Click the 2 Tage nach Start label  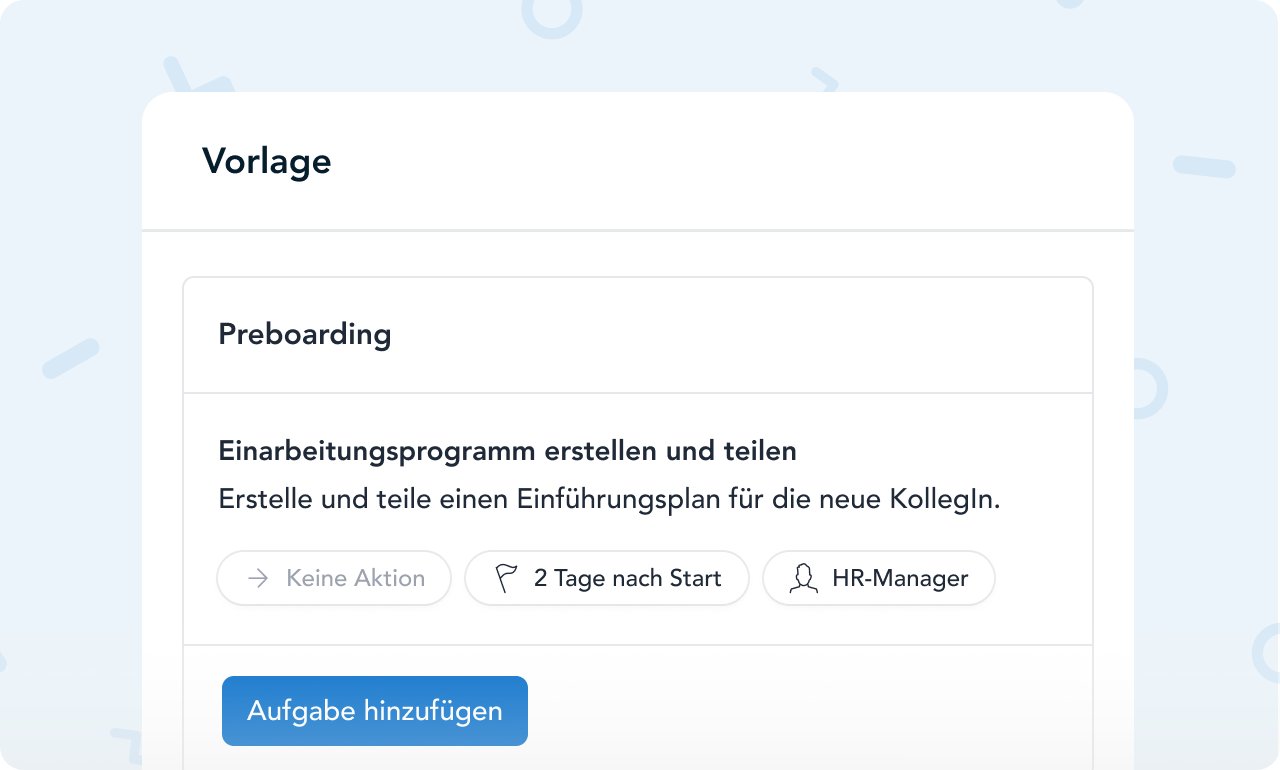coord(627,578)
